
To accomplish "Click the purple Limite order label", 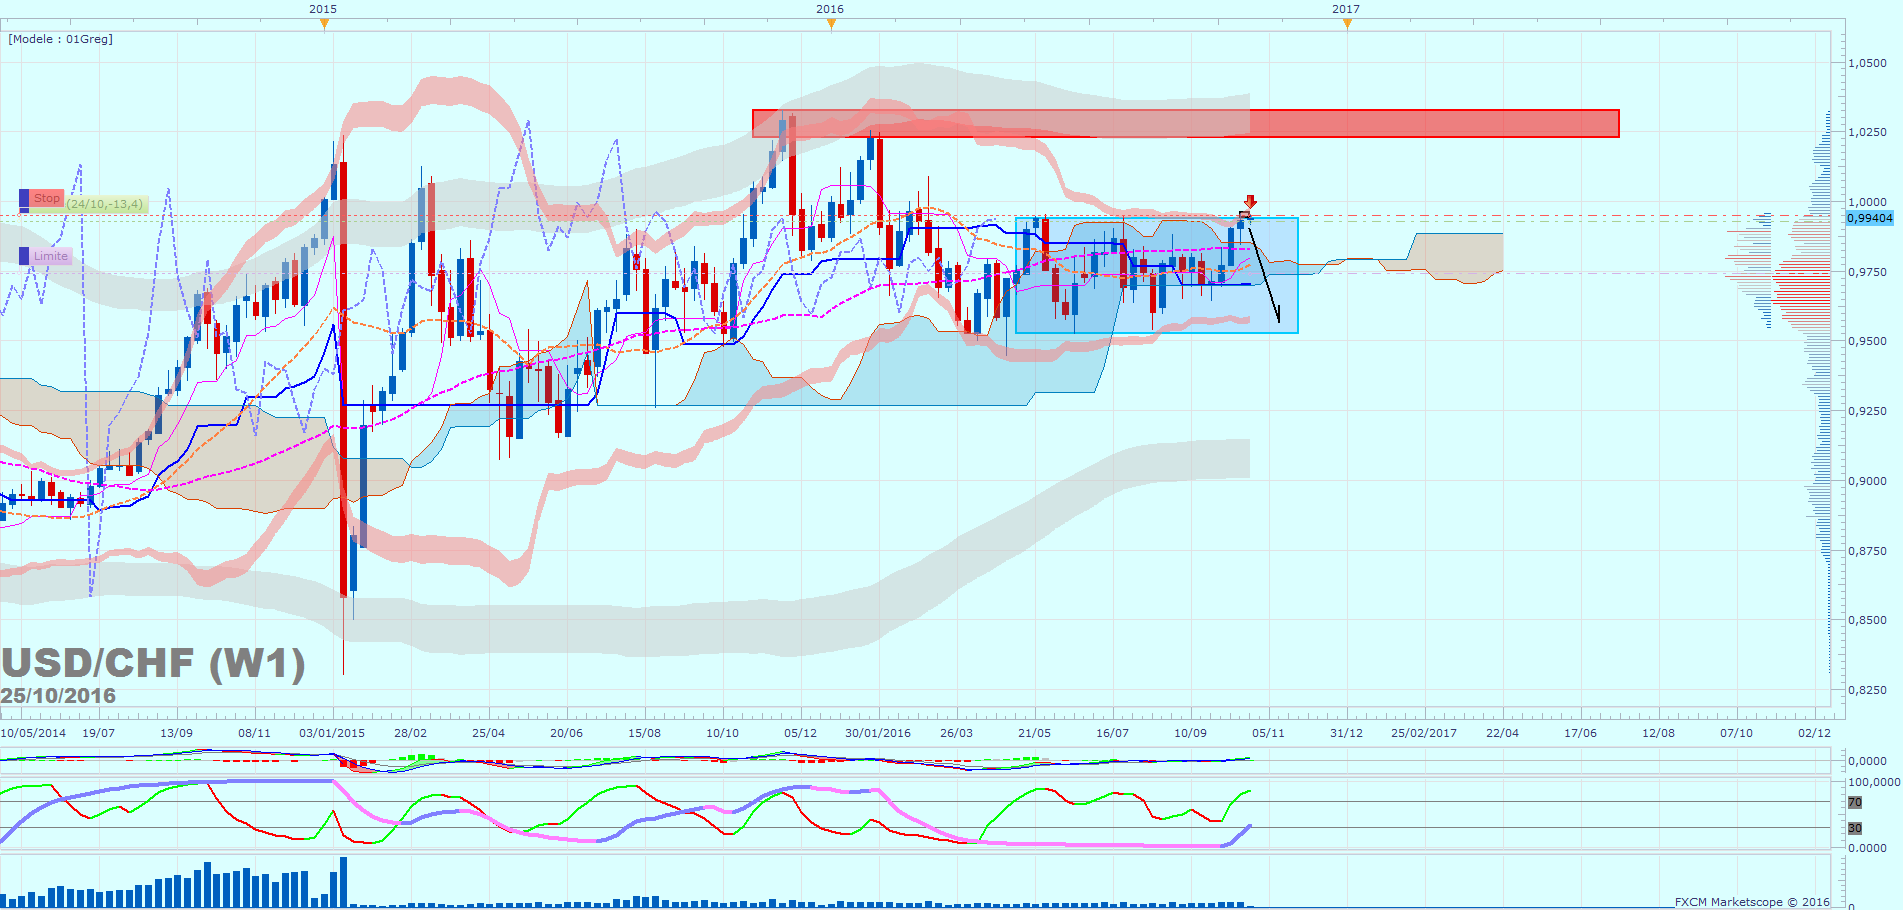I will (x=51, y=256).
